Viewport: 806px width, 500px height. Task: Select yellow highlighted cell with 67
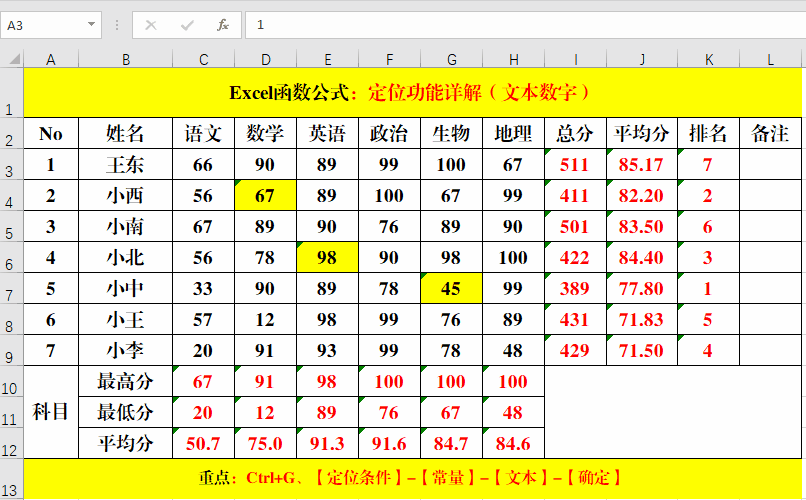(265, 196)
